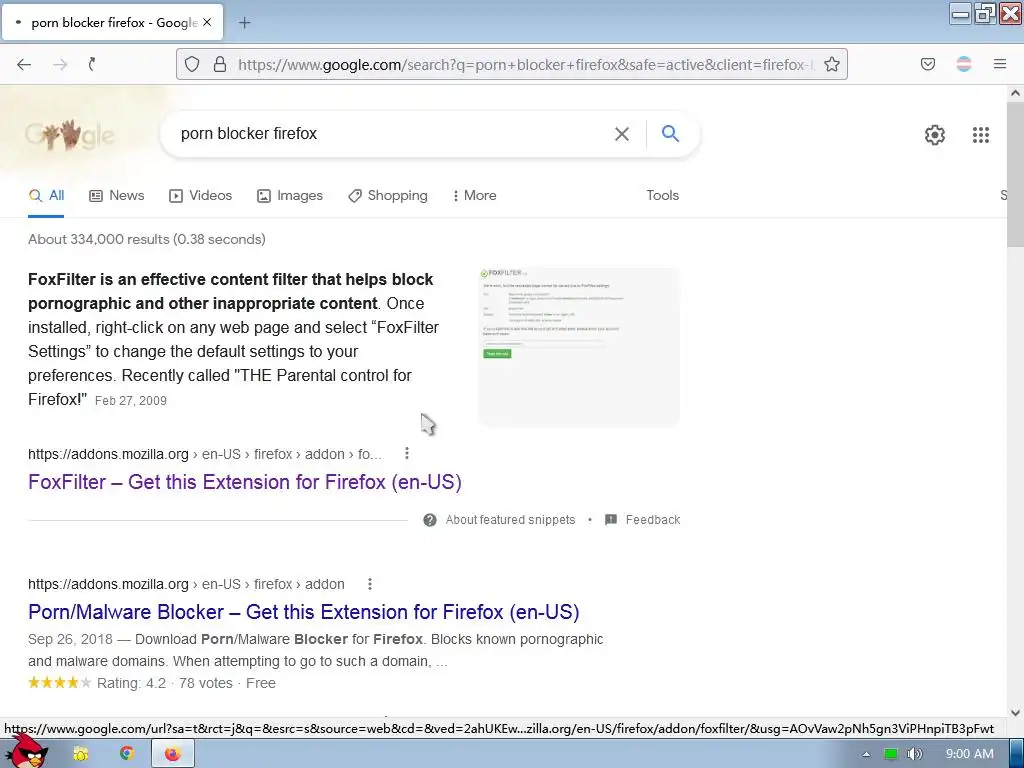Click scrollbar up arrow

click(x=1015, y=93)
